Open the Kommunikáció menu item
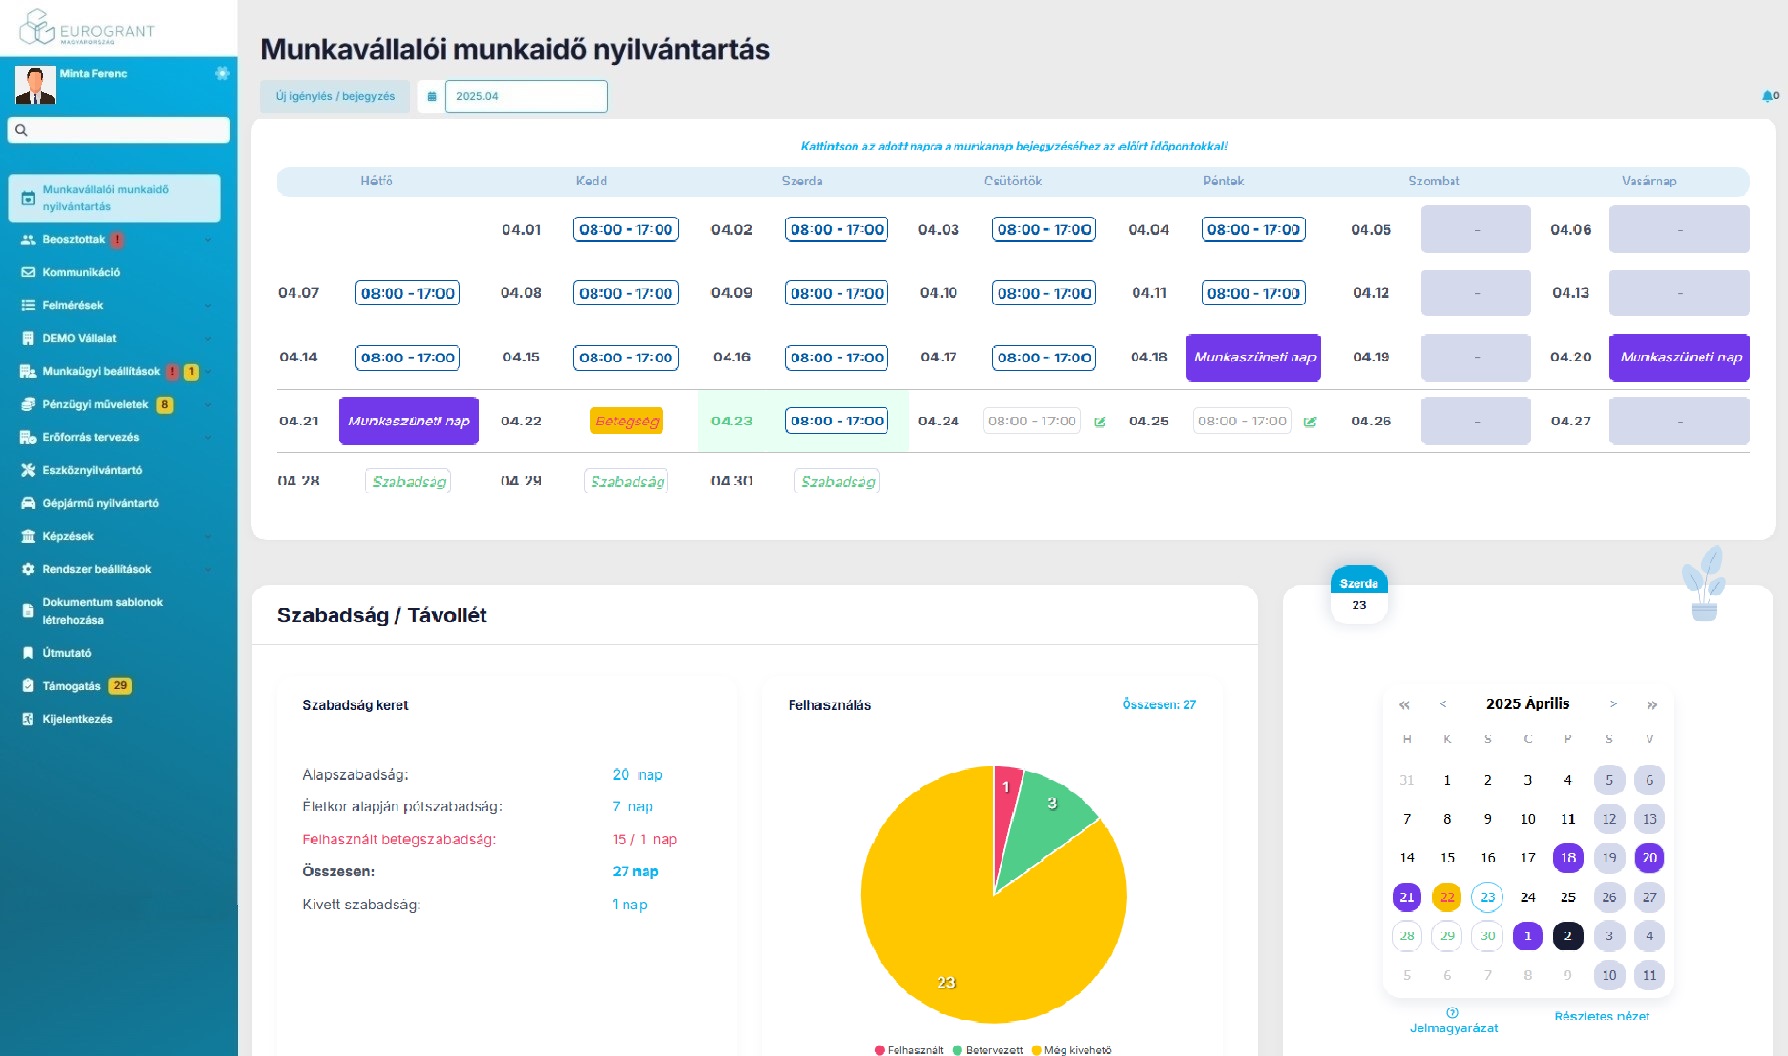 pyautogui.click(x=81, y=272)
